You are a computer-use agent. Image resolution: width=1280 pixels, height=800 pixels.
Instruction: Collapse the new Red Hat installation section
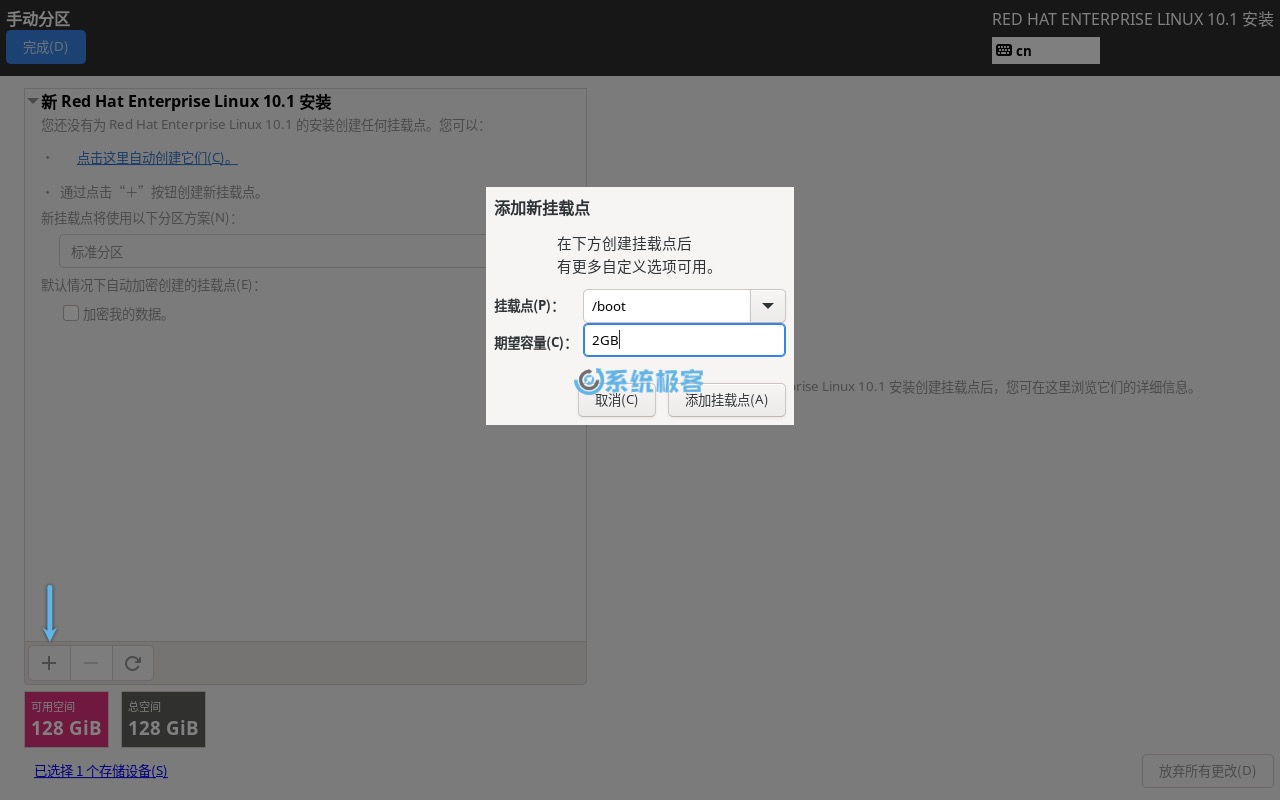(x=33, y=102)
